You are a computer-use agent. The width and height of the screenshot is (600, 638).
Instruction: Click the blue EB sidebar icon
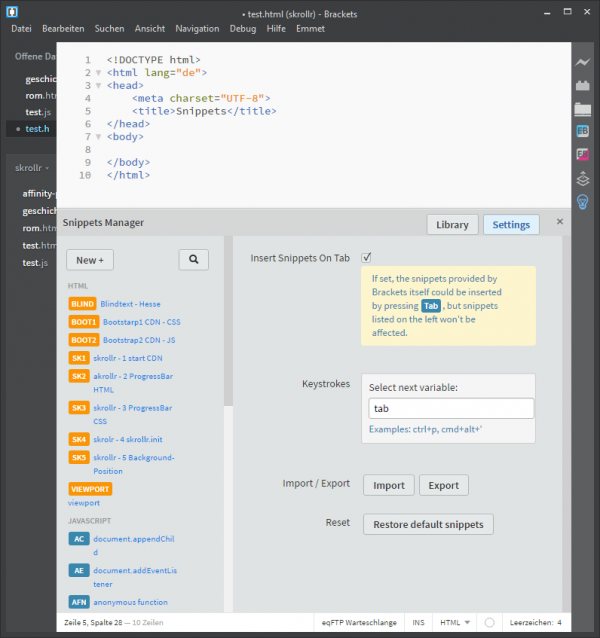[x=583, y=131]
